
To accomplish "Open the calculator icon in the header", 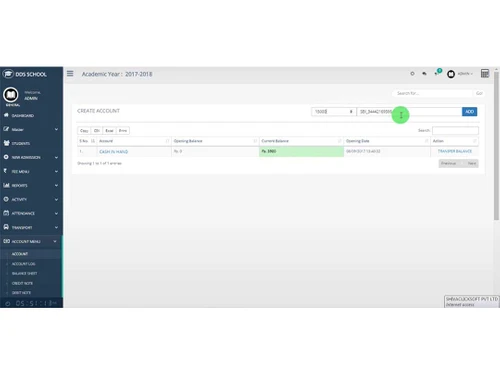I will pos(485,73).
